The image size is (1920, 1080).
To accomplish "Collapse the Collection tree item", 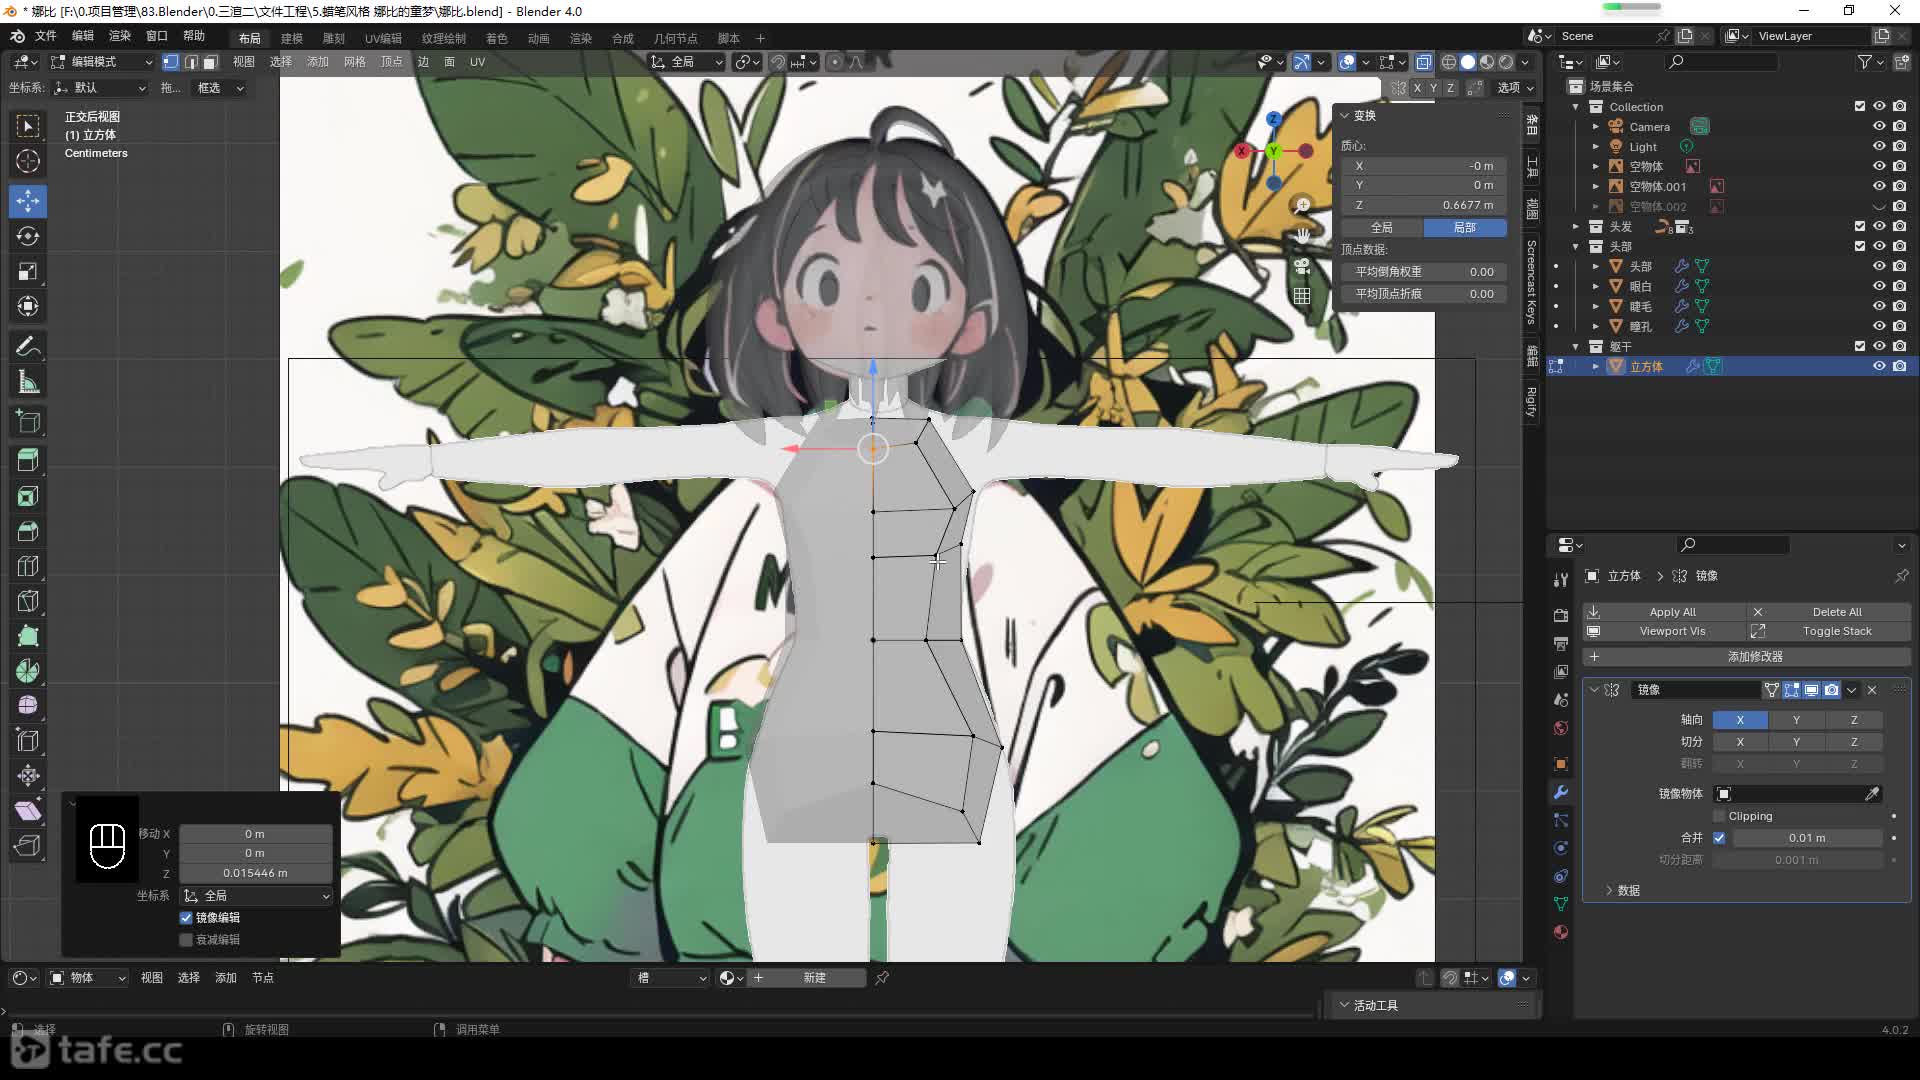I will point(1576,107).
